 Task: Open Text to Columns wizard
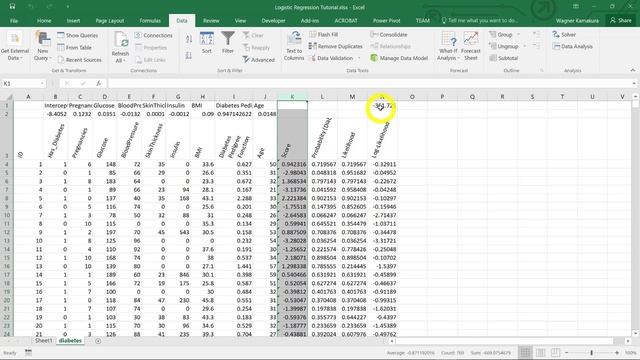pyautogui.click(x=294, y=46)
